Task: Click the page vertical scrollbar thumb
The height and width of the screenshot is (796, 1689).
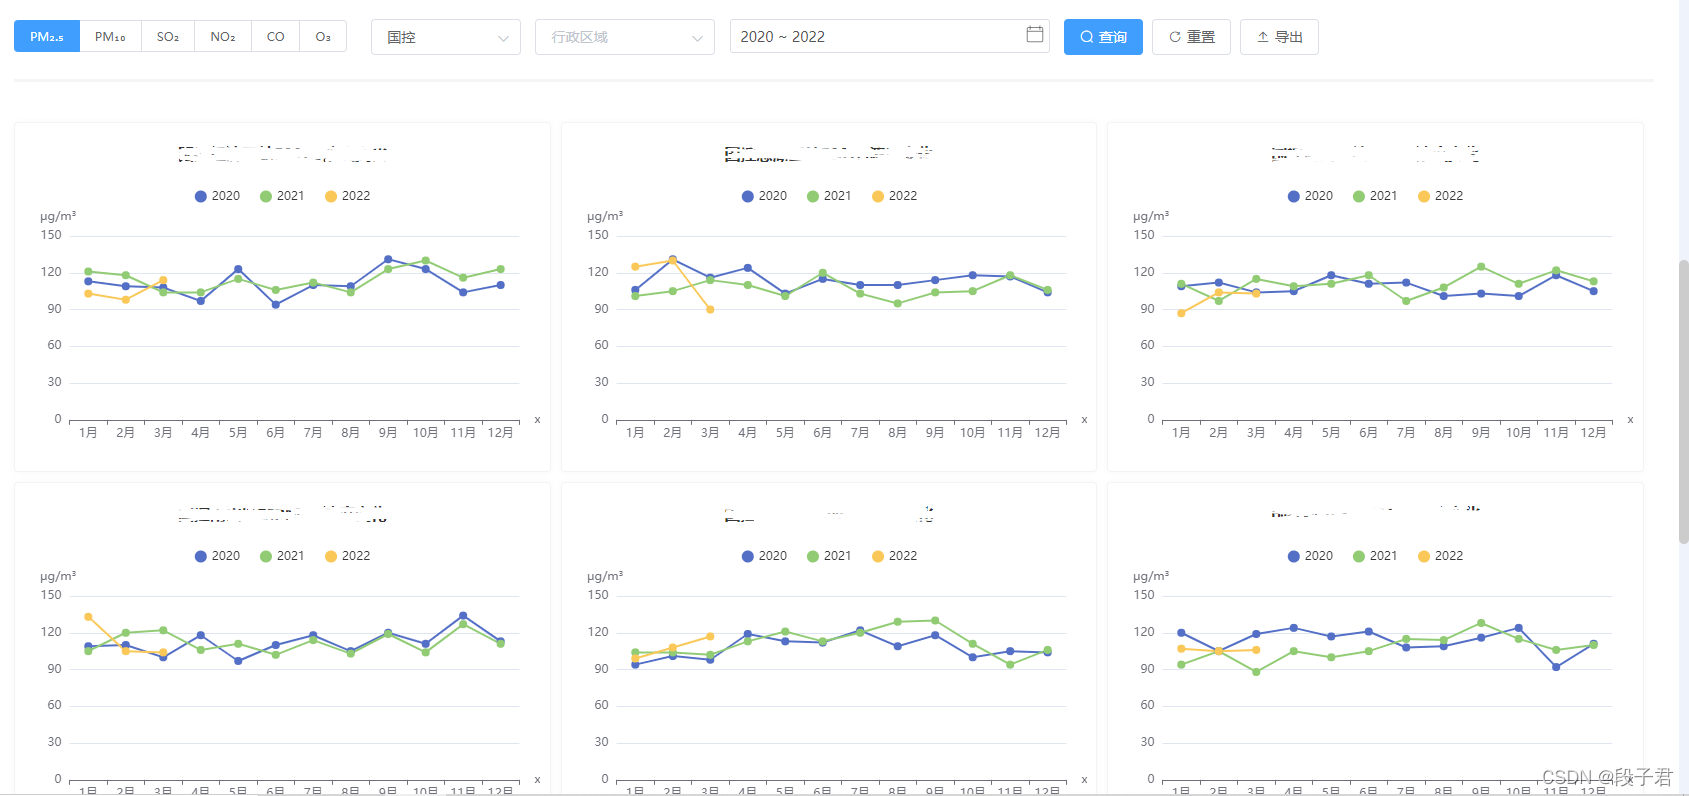Action: (x=1683, y=401)
